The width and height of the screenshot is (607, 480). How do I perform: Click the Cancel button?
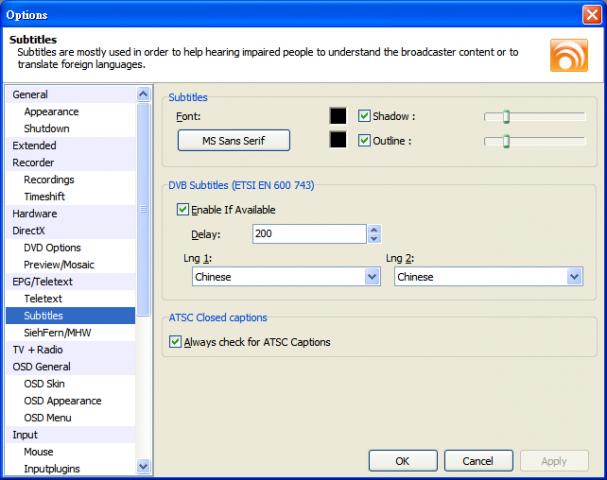click(x=477, y=461)
